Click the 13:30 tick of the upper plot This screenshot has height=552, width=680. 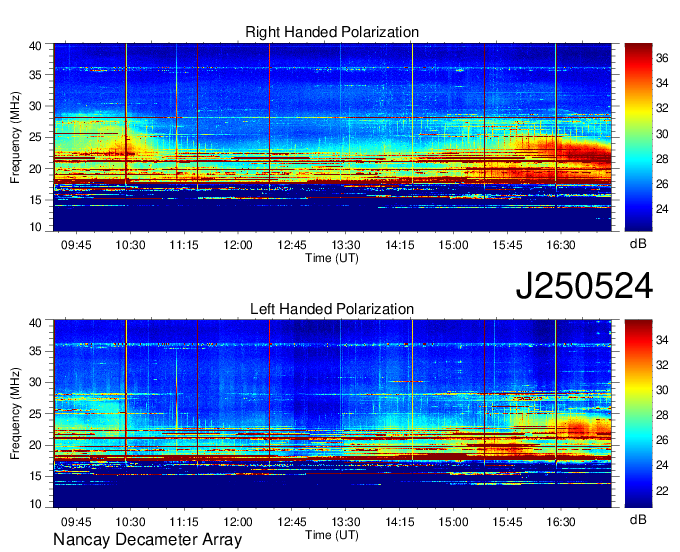(x=346, y=245)
